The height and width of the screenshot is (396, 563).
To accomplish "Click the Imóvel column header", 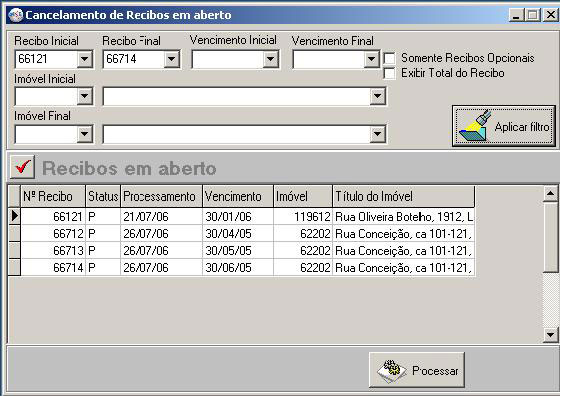I will click(303, 196).
